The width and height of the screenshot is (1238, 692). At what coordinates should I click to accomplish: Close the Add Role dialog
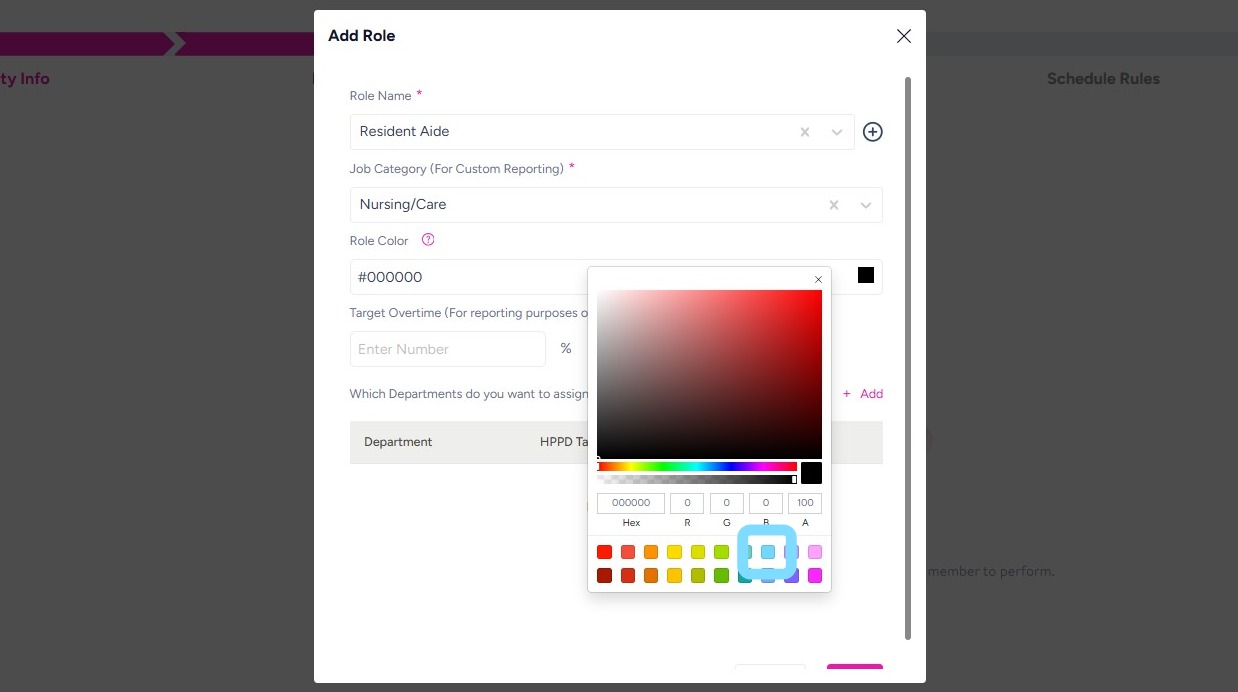click(904, 36)
